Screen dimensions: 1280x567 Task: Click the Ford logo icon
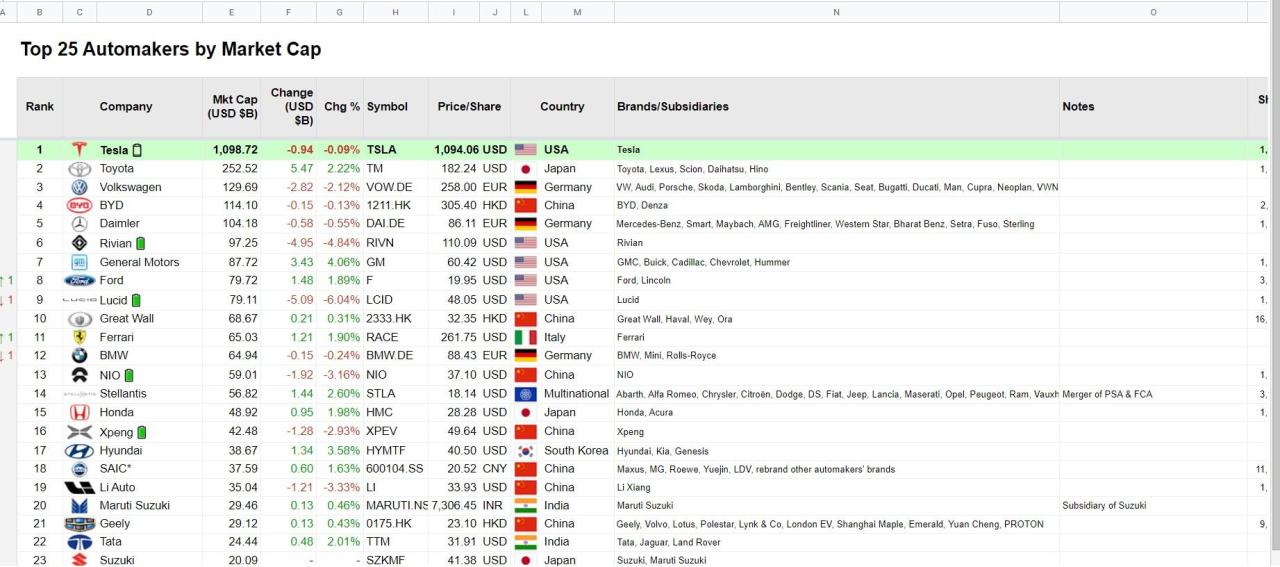[x=80, y=281]
